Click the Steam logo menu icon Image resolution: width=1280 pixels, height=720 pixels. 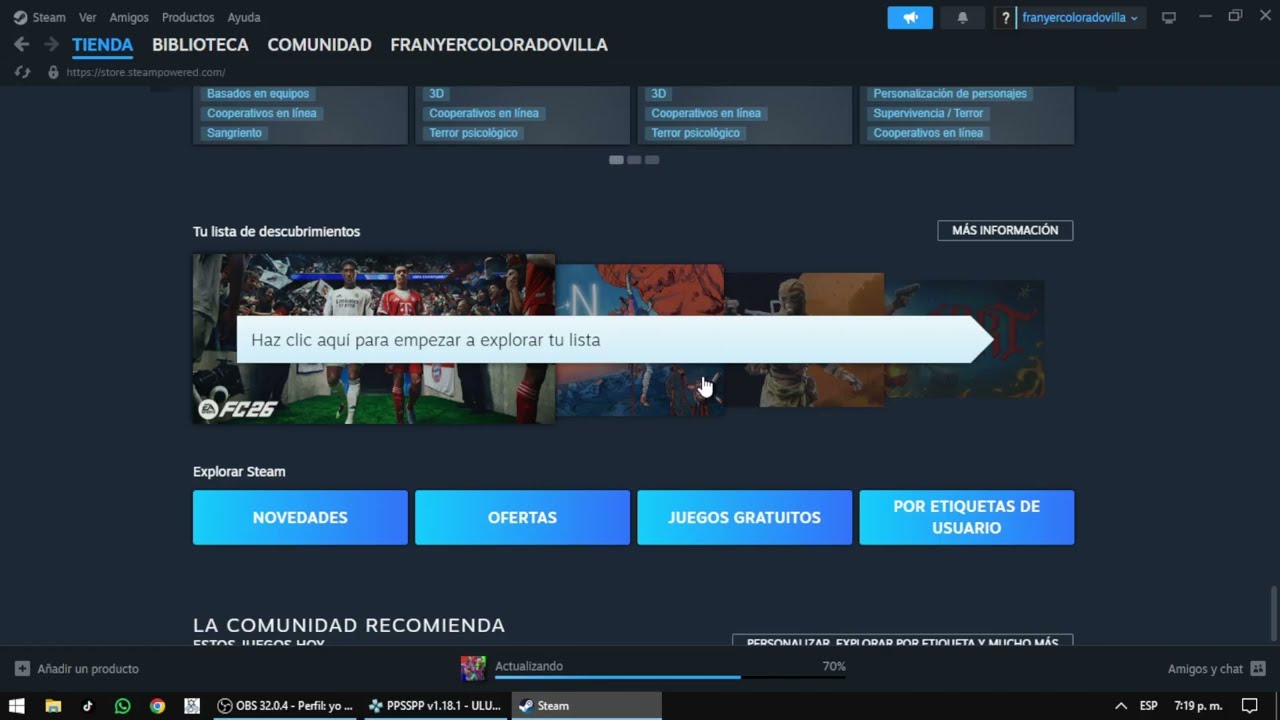(x=20, y=18)
